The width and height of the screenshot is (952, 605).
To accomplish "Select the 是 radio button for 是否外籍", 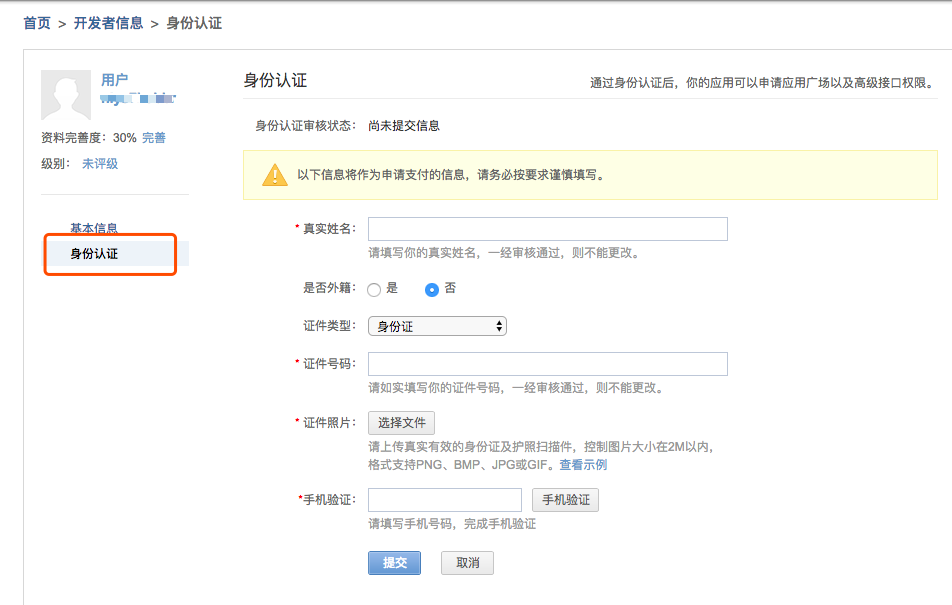I will 372,290.
